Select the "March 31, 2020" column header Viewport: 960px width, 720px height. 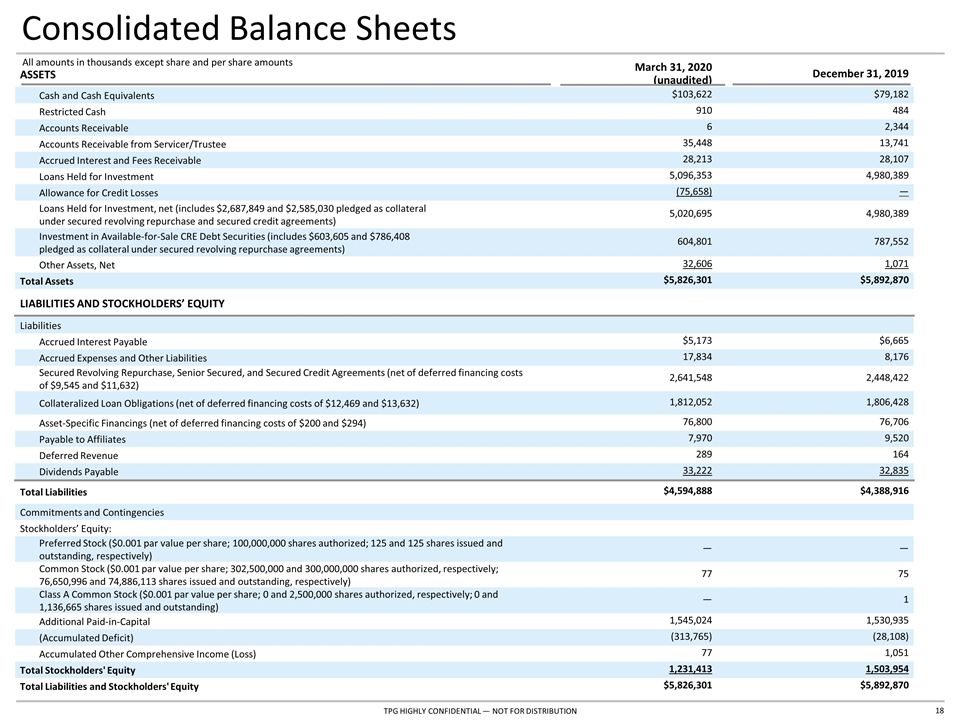tap(673, 67)
